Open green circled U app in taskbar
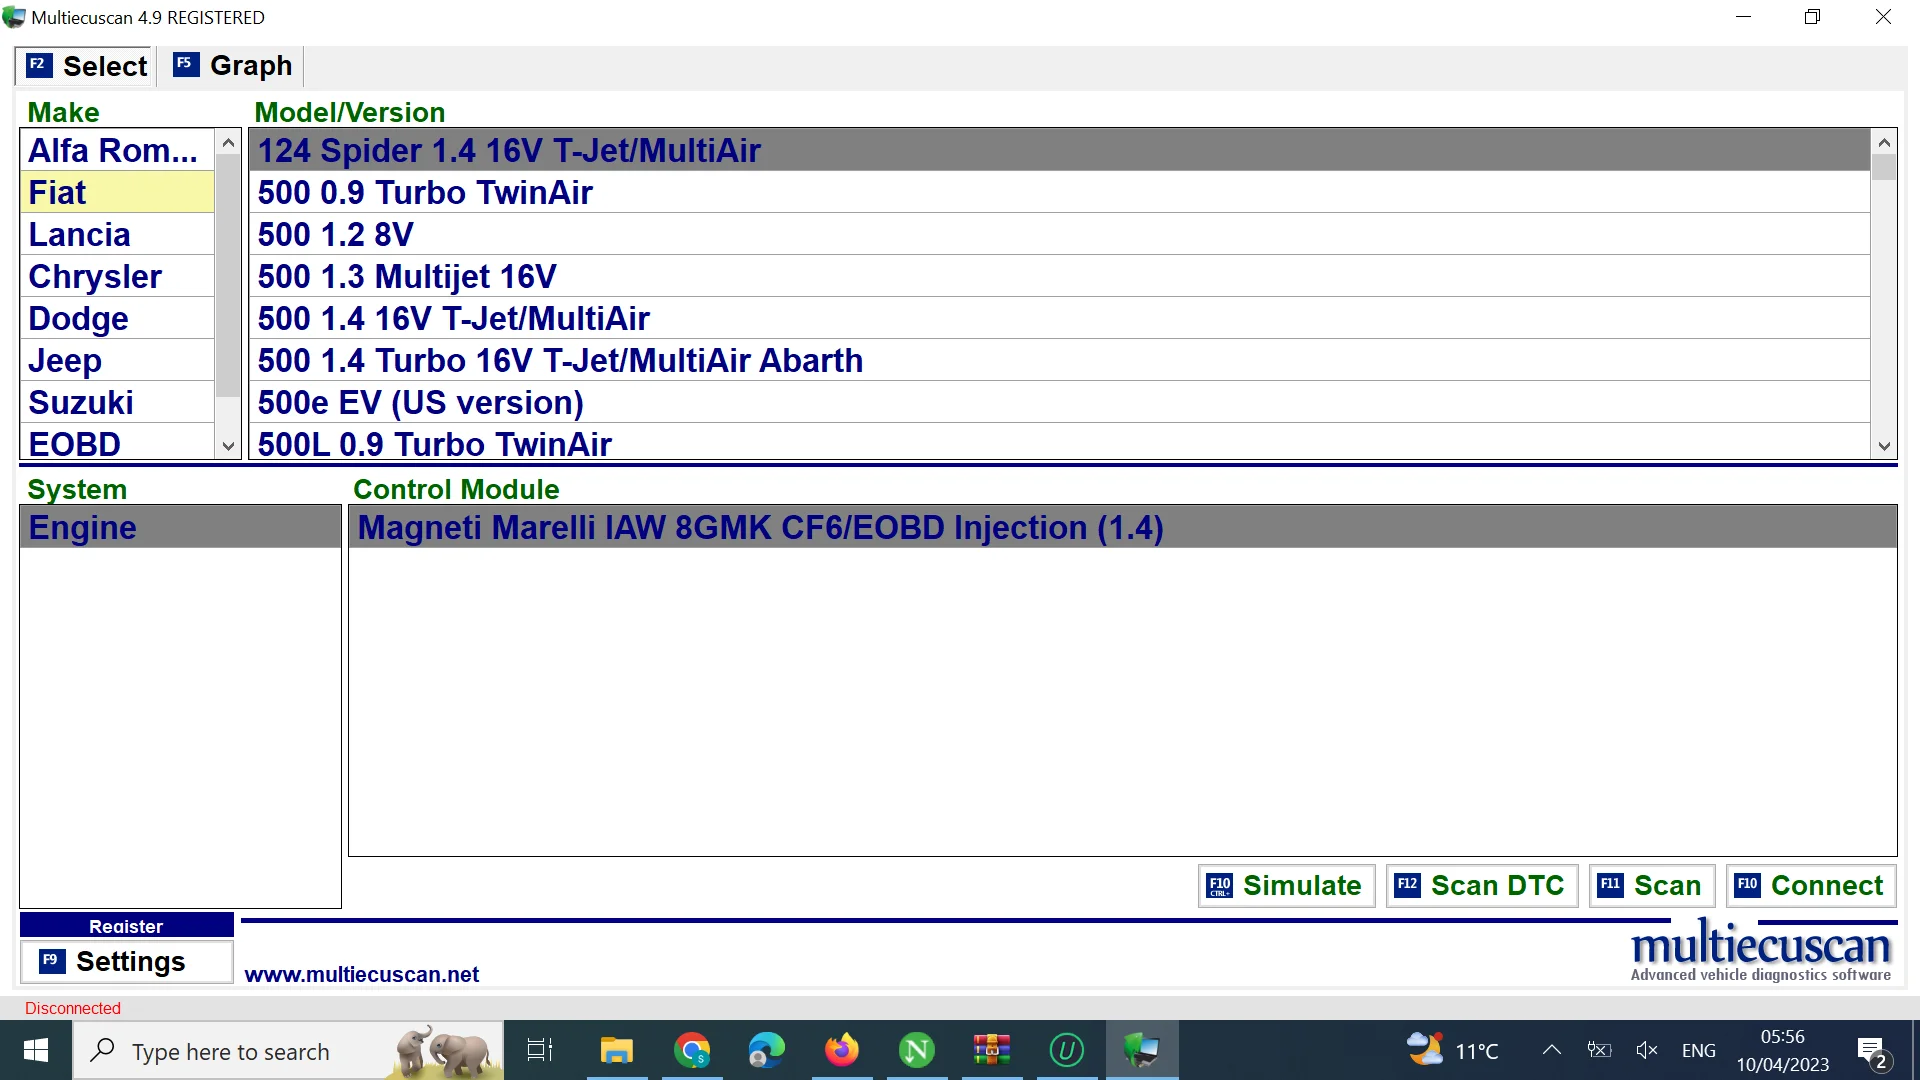Viewport: 1920px width, 1080px height. click(x=1067, y=1050)
